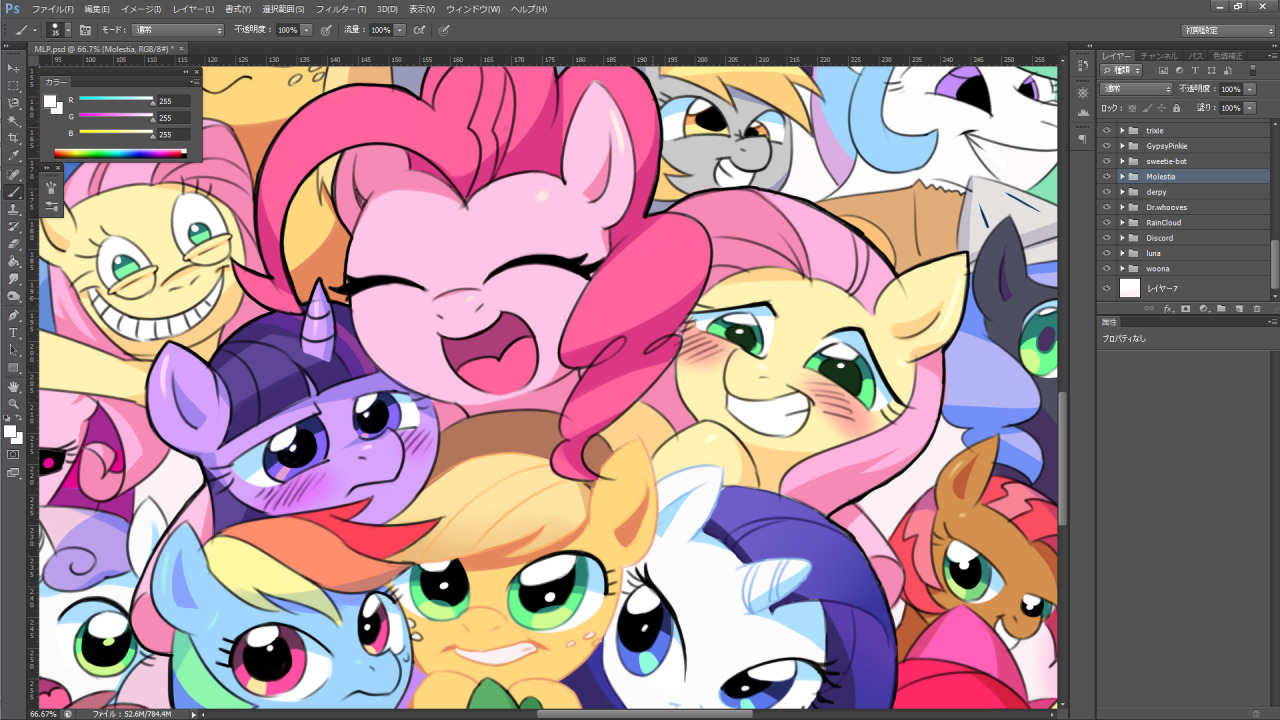
Task: Click the B value input field
Action: coord(173,134)
